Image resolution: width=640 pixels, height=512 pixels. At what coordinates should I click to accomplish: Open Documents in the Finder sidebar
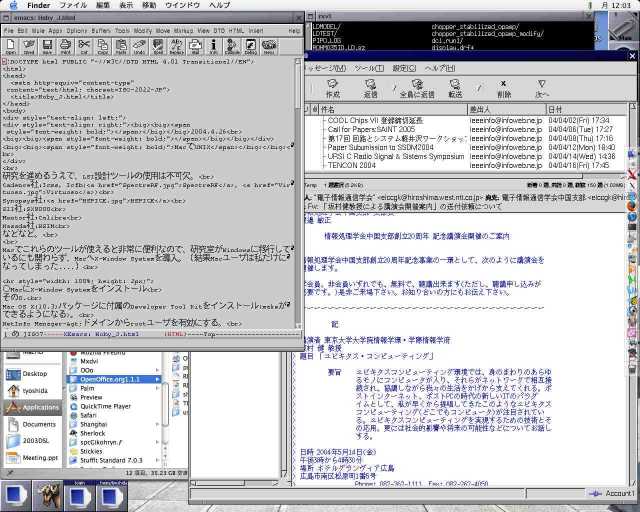[x=32, y=425]
